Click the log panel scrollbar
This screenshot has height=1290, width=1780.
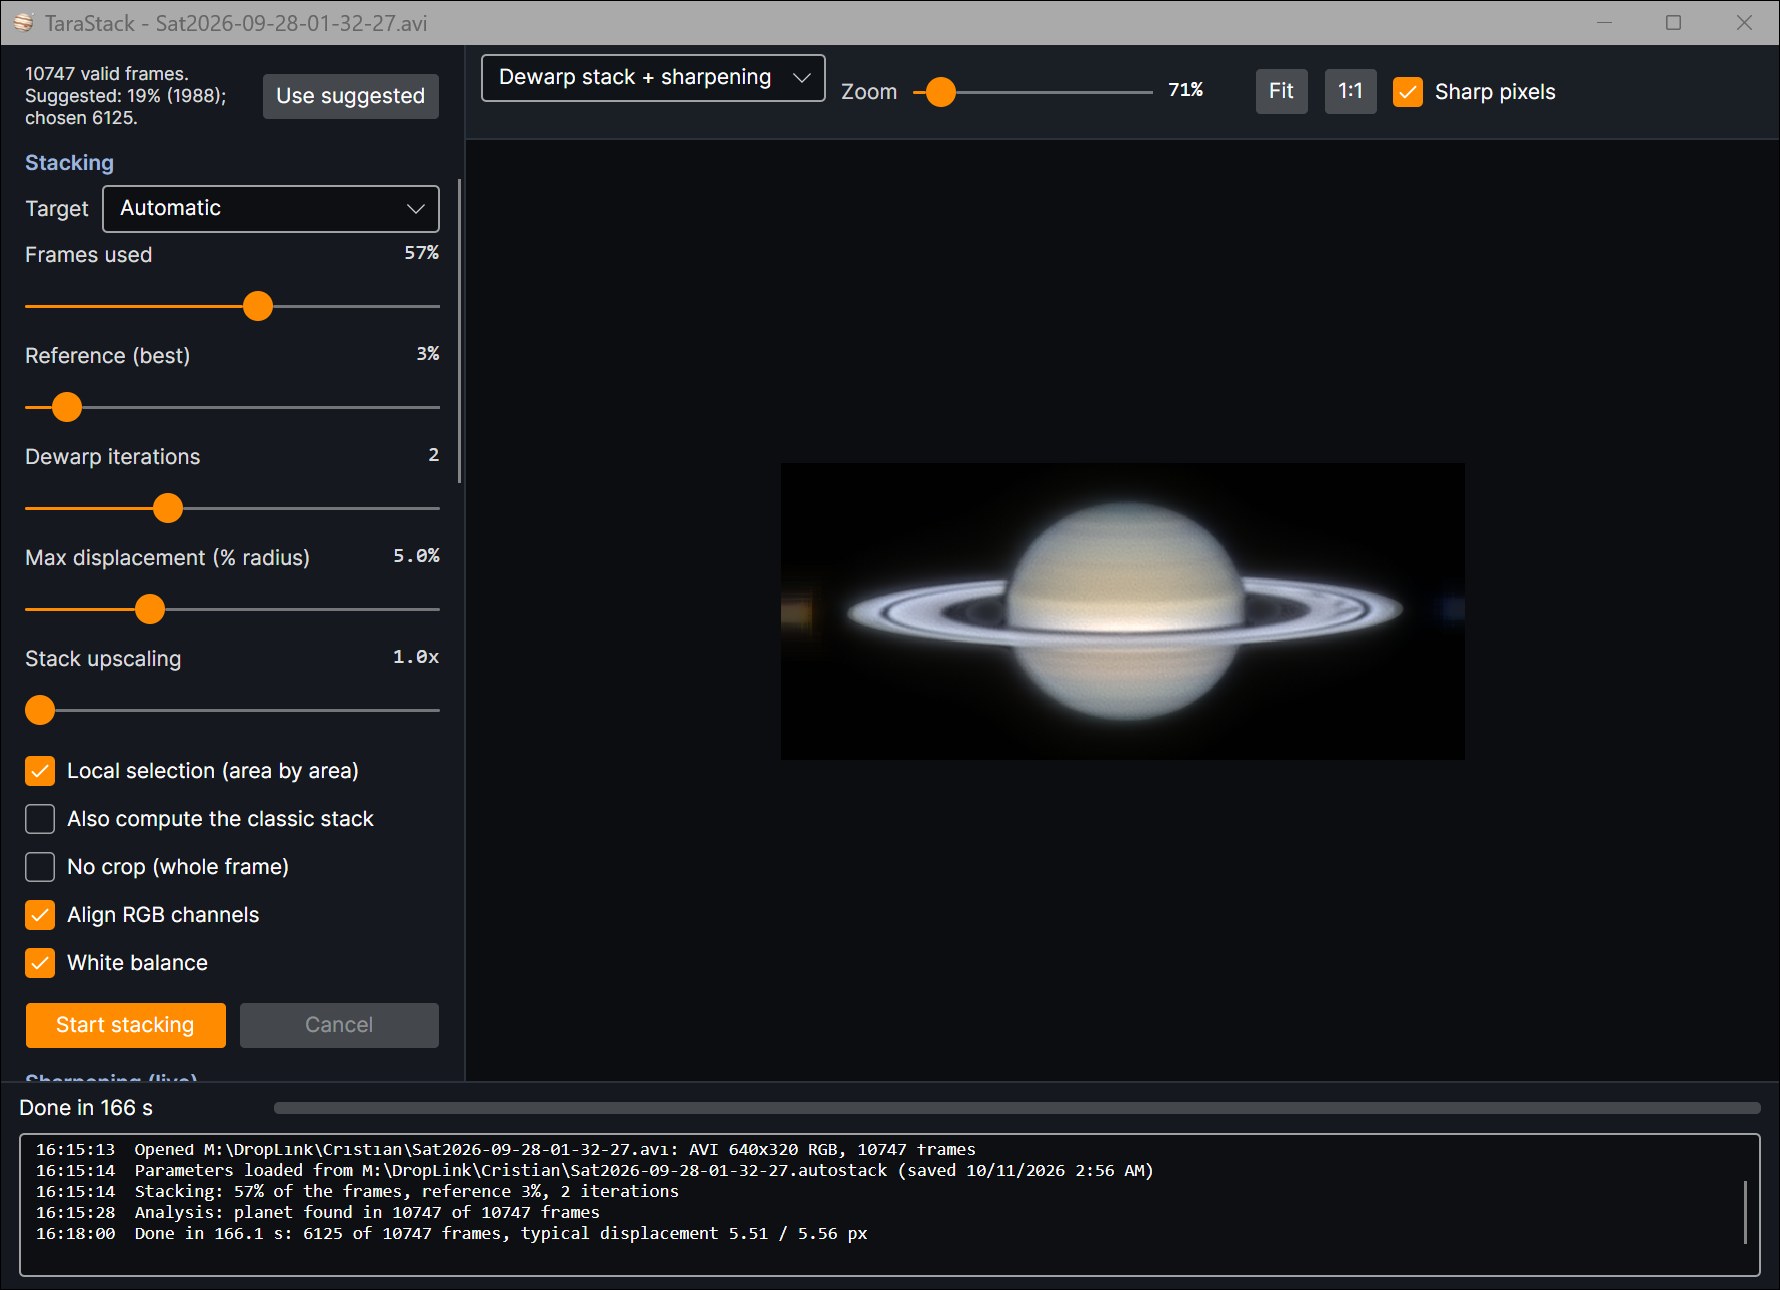(x=1745, y=1212)
